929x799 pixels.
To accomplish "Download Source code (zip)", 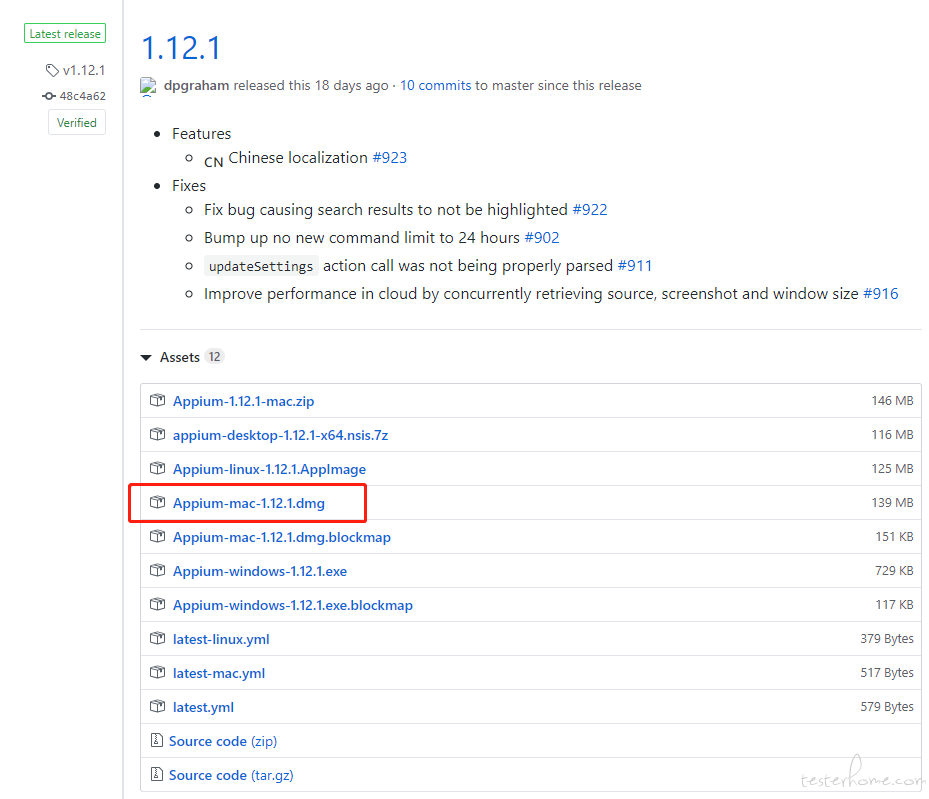I will [x=223, y=741].
